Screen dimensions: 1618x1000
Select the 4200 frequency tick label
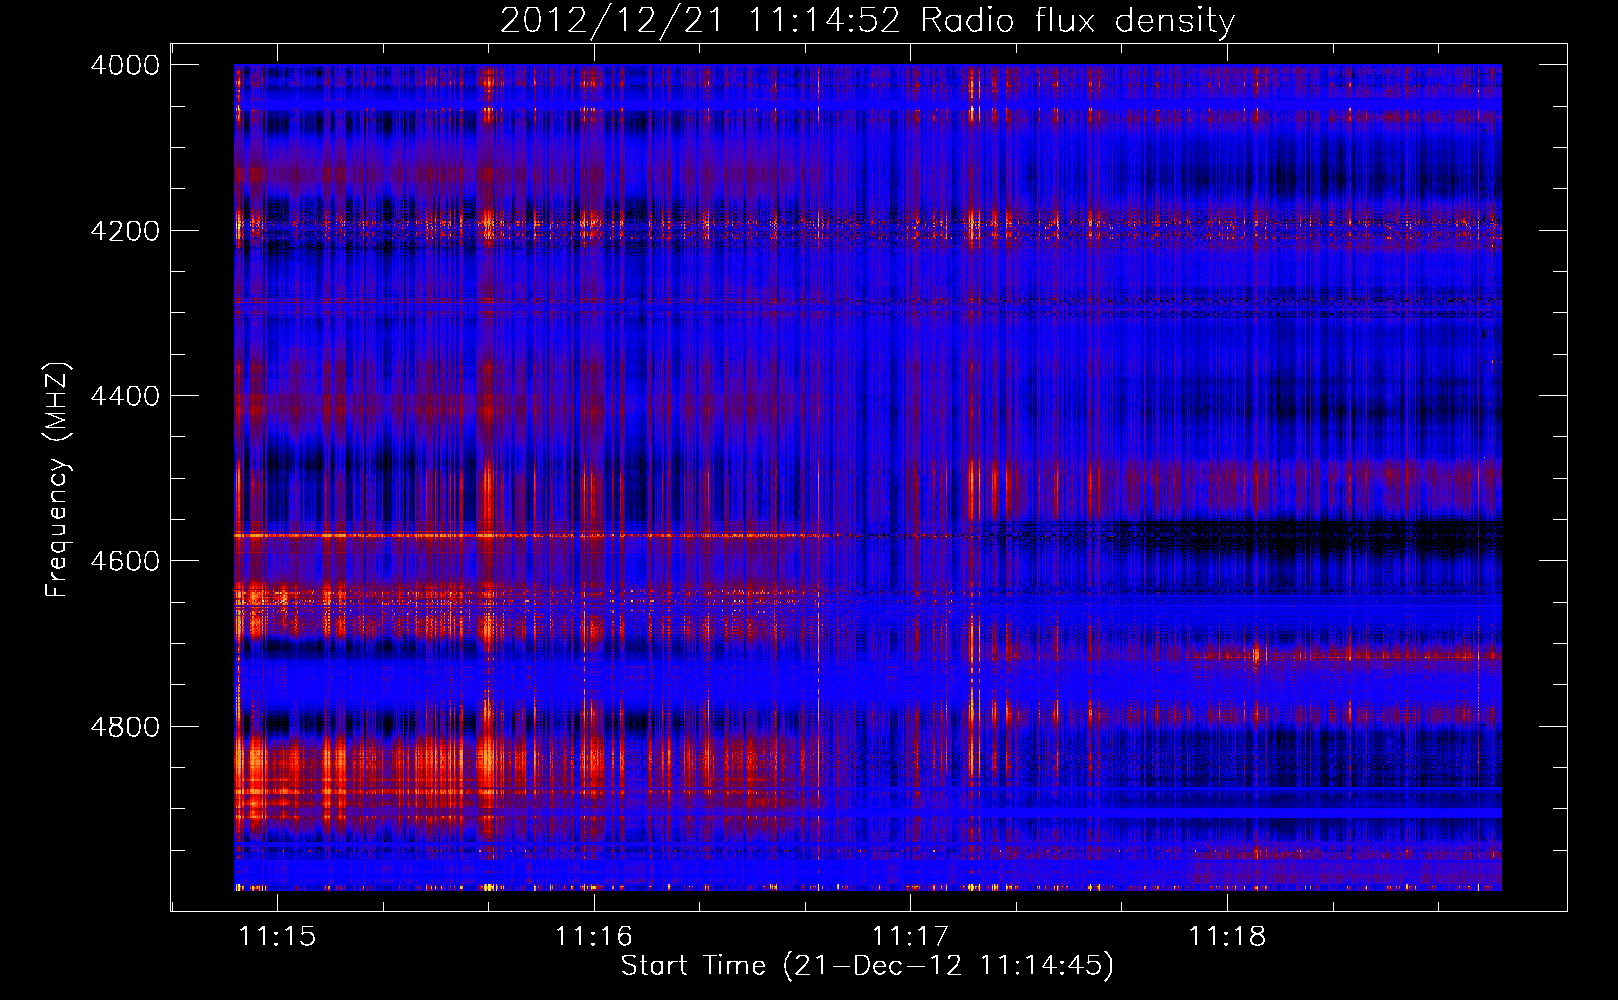[125, 231]
